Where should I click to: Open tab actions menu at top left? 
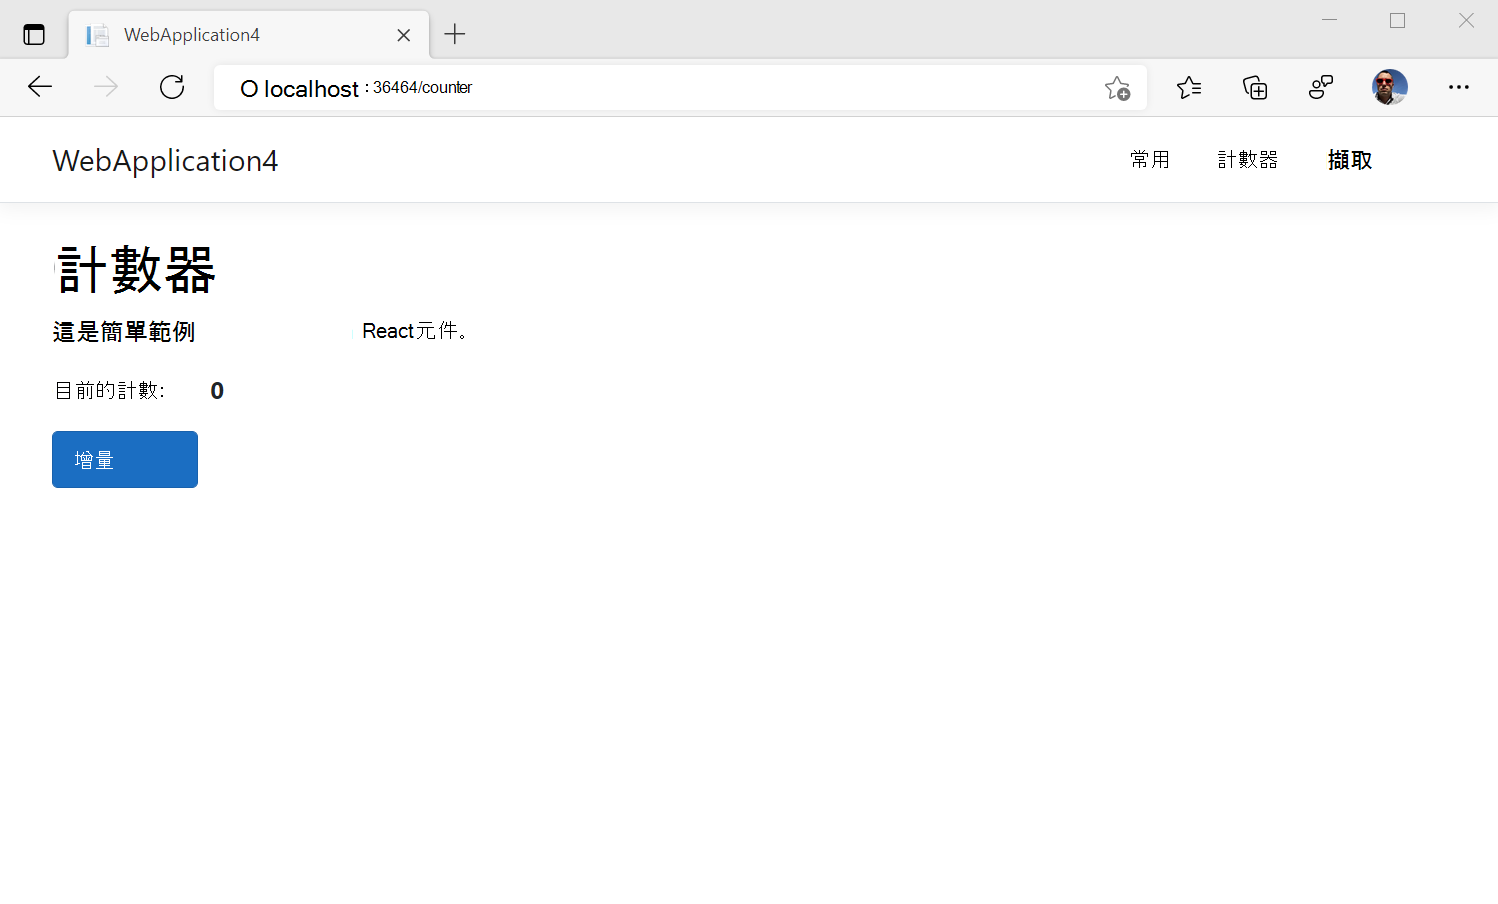(34, 33)
